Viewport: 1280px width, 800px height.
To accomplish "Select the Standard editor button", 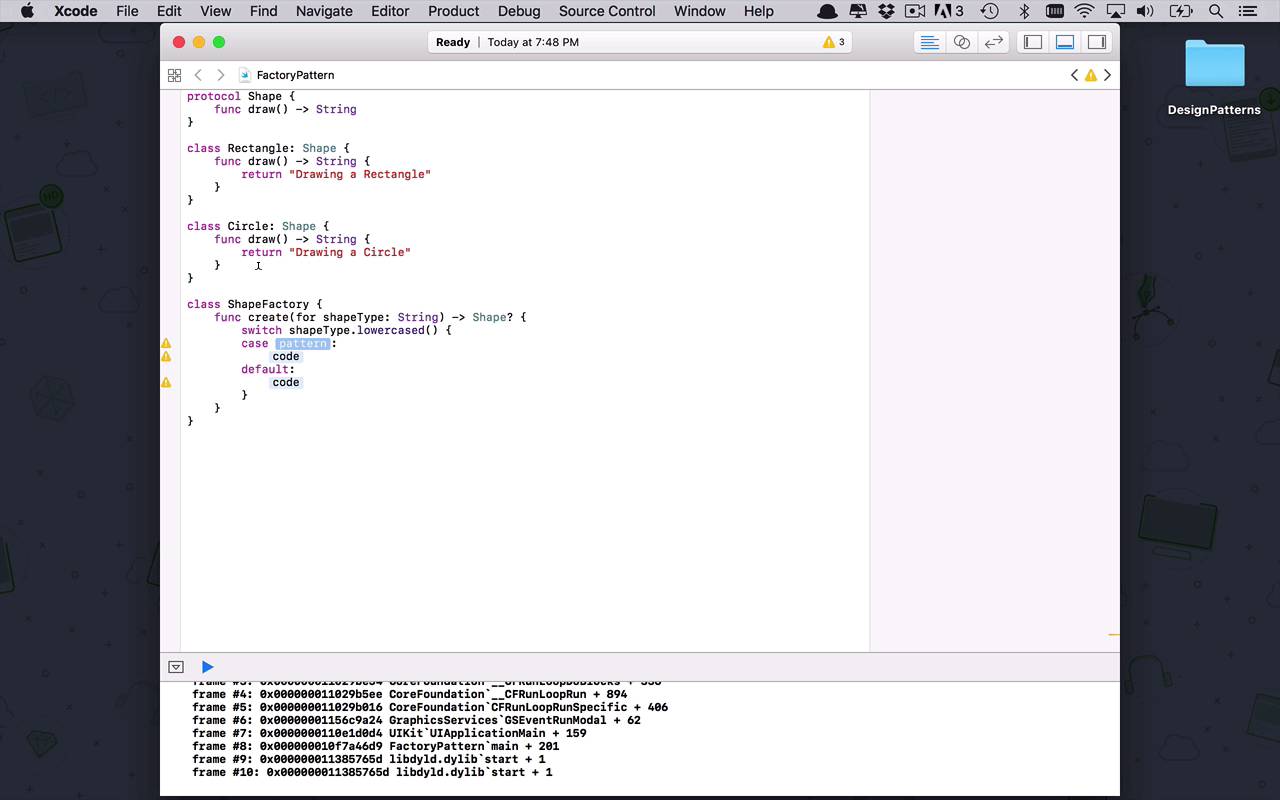I will [x=929, y=42].
